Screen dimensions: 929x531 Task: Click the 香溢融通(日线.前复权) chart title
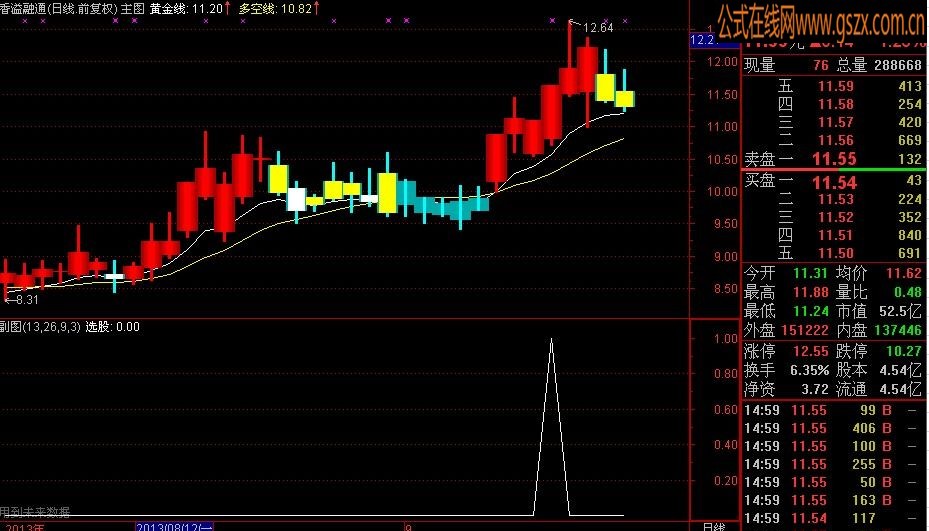pyautogui.click(x=59, y=8)
